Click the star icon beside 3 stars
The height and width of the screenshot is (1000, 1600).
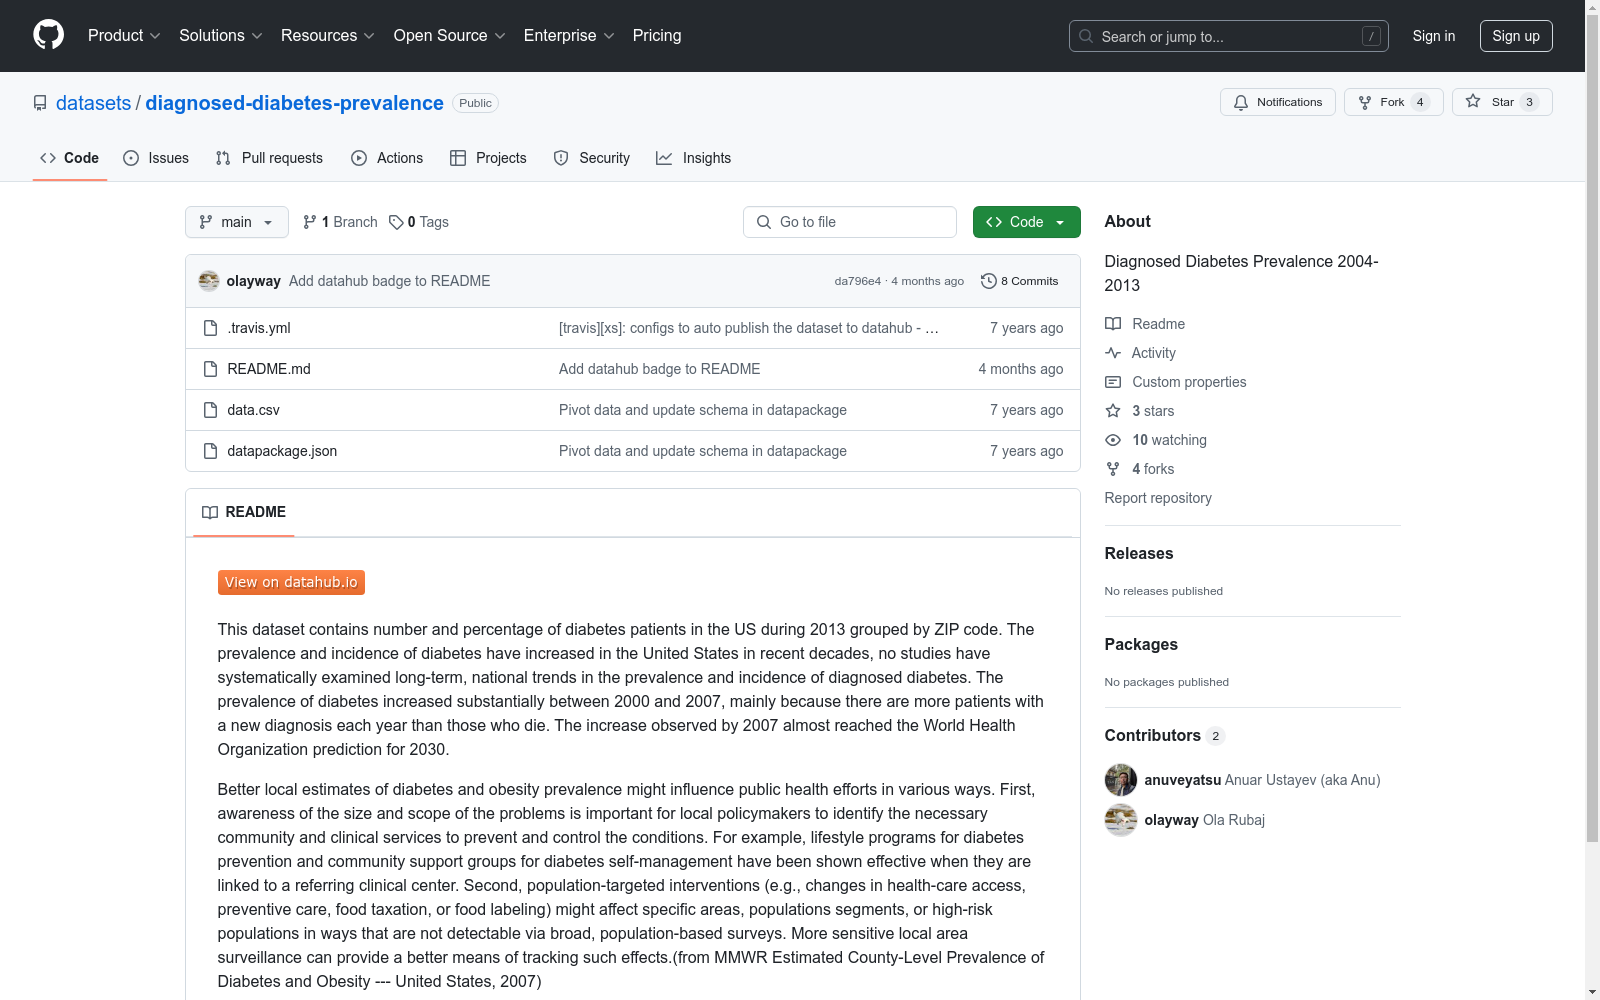(1113, 411)
